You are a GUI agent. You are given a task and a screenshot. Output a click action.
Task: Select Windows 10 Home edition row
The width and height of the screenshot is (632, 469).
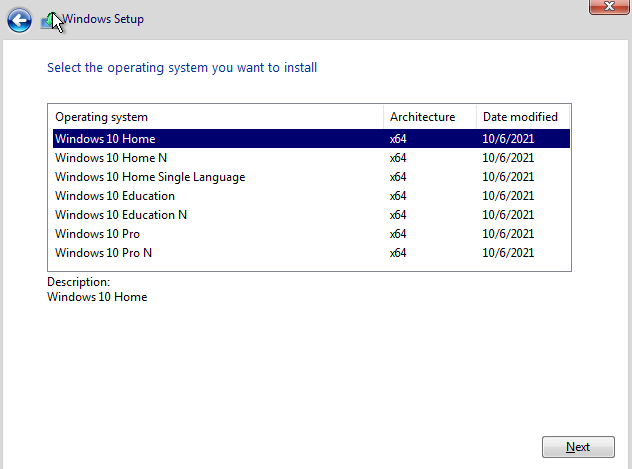[311, 139]
